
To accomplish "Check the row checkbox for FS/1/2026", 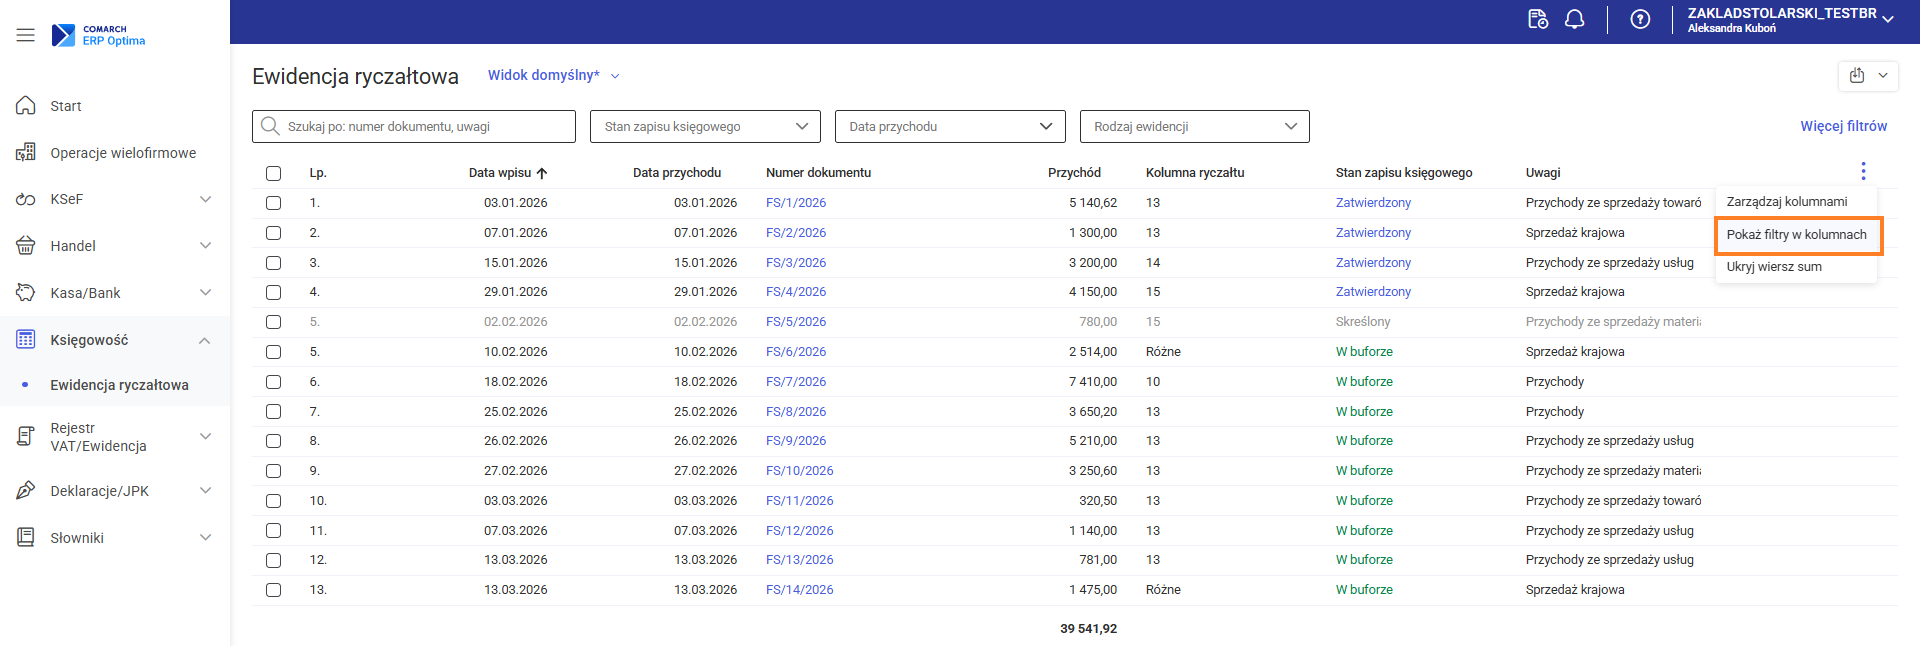I will 273,203.
